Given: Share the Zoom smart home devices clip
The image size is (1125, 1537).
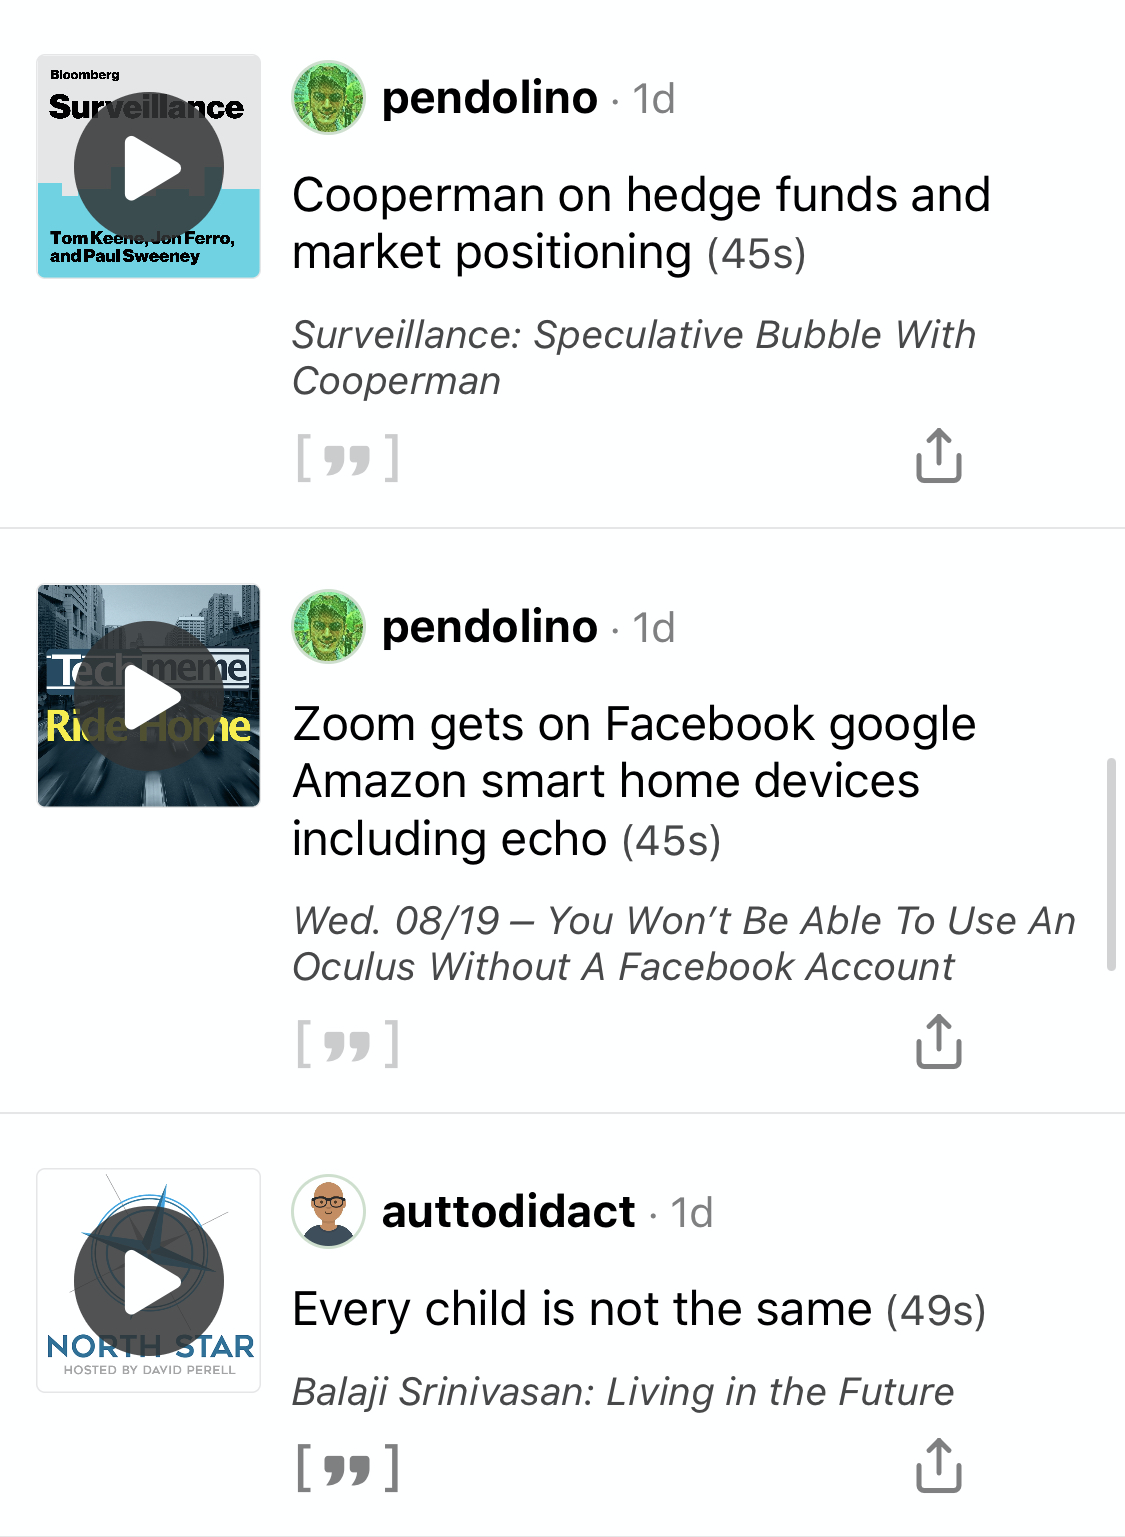Looking at the screenshot, I should coord(938,1042).
